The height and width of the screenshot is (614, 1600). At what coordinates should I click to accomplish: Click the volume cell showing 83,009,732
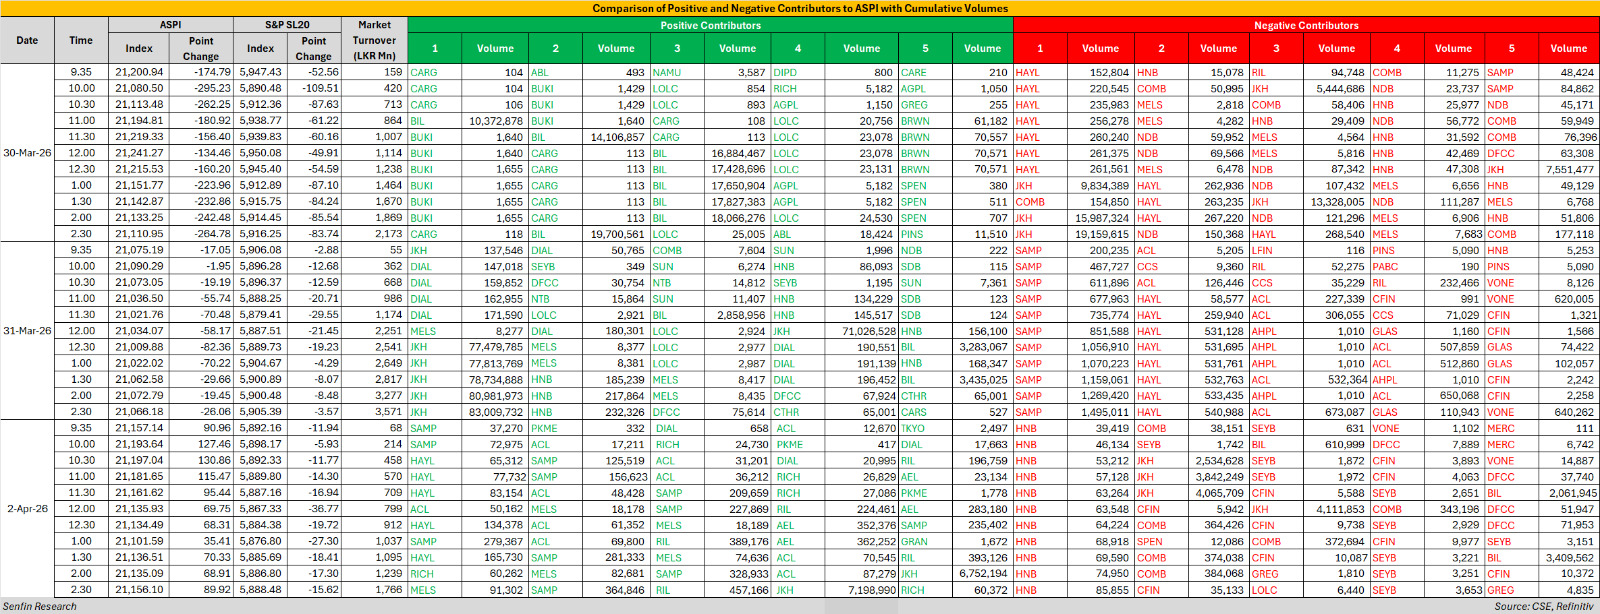(496, 412)
